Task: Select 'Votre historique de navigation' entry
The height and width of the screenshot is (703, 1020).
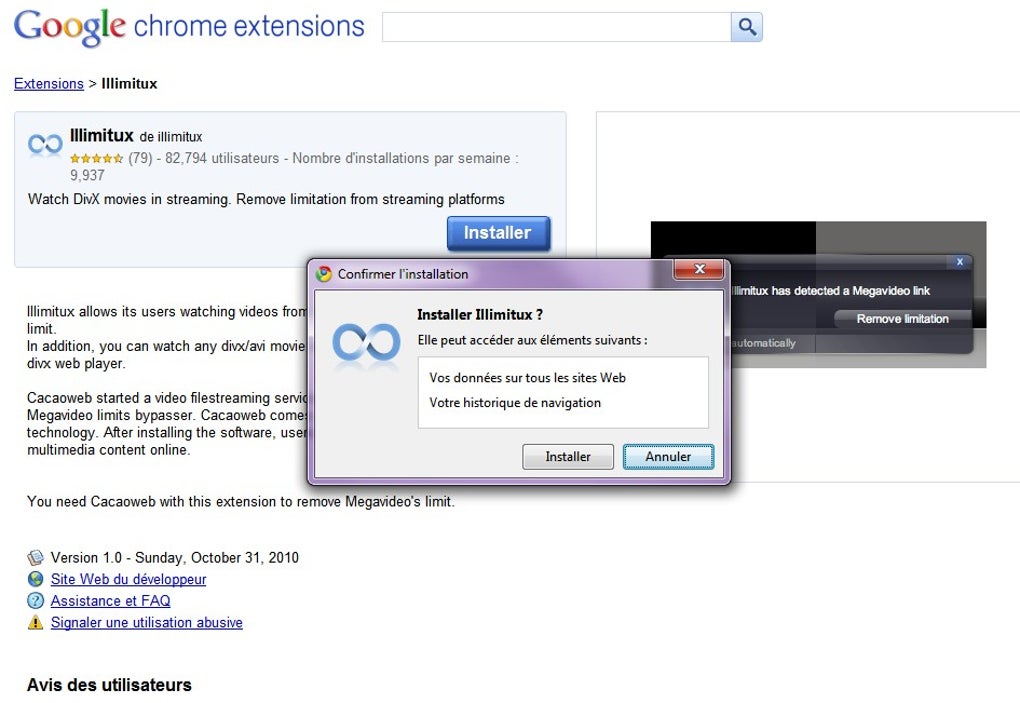Action: [515, 403]
